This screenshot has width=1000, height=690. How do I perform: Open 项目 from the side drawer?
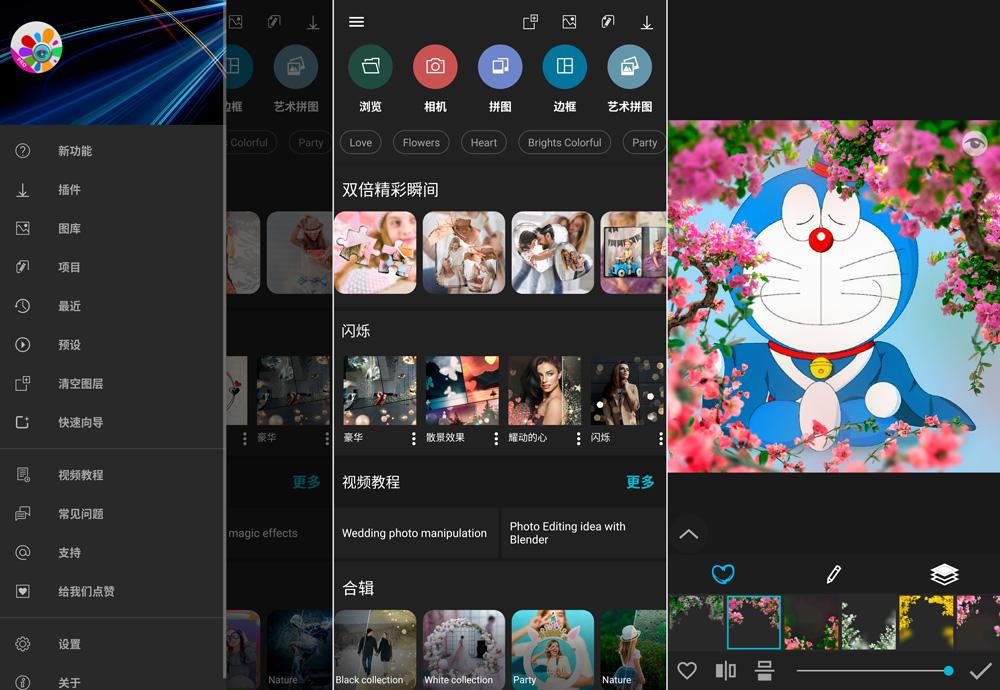tap(112, 267)
